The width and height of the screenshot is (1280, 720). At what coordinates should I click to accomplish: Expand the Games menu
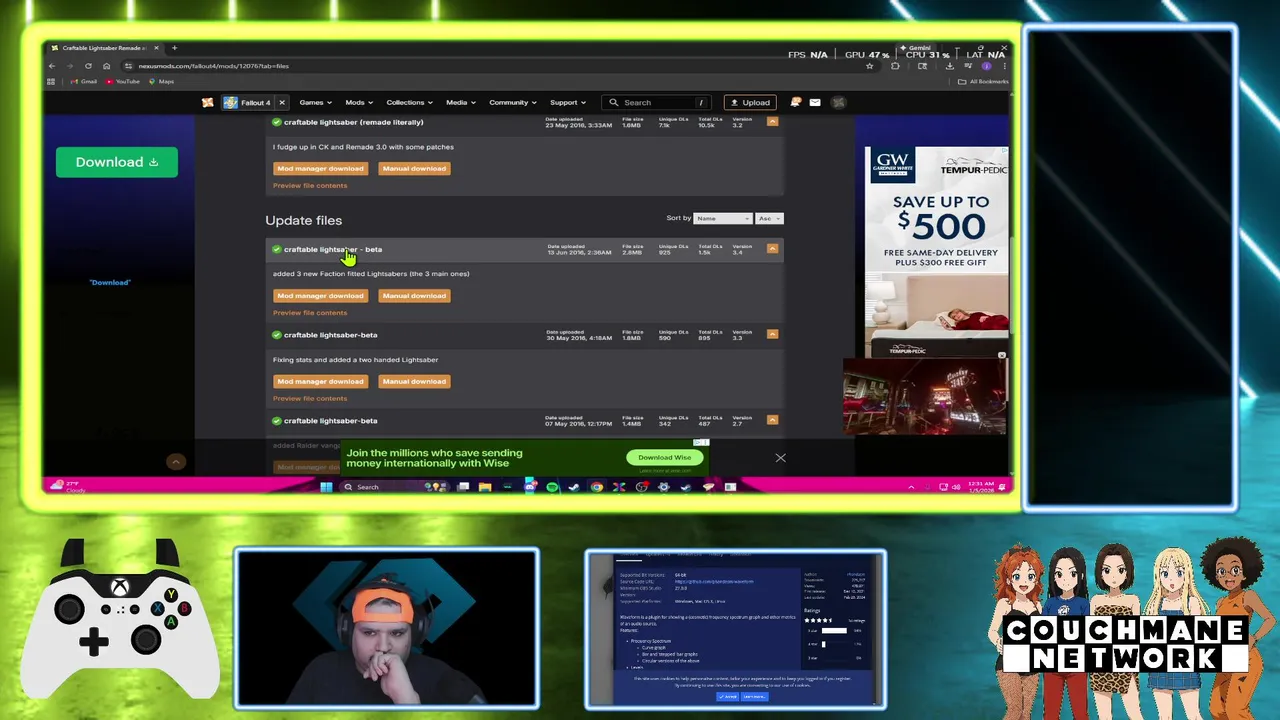315,102
